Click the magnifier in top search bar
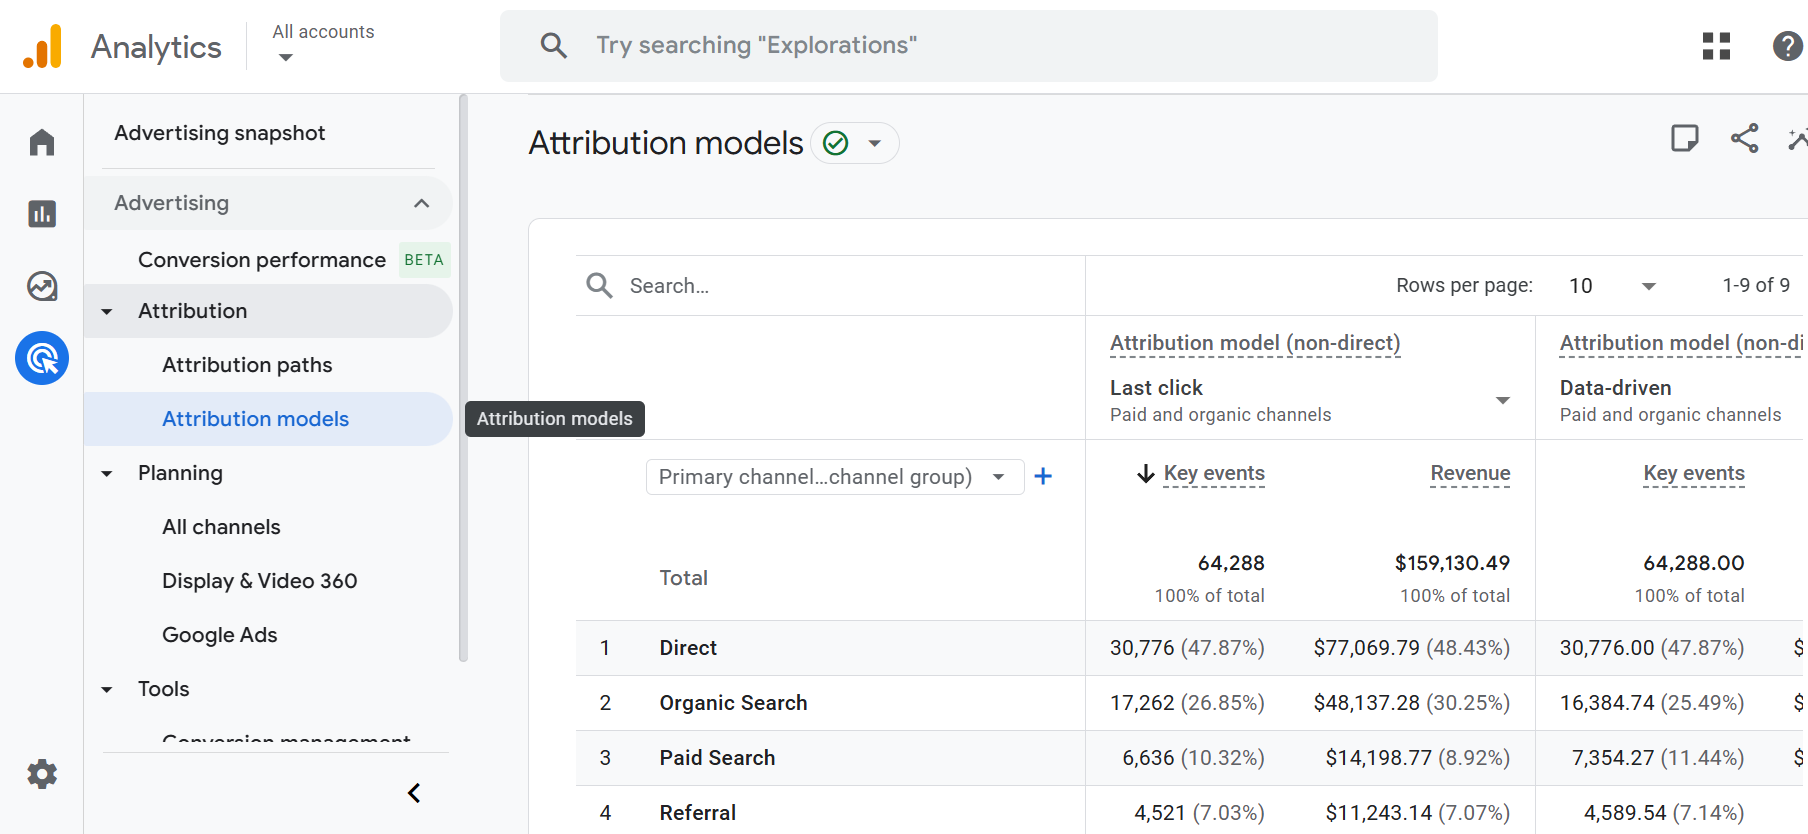The image size is (1808, 834). (x=554, y=45)
